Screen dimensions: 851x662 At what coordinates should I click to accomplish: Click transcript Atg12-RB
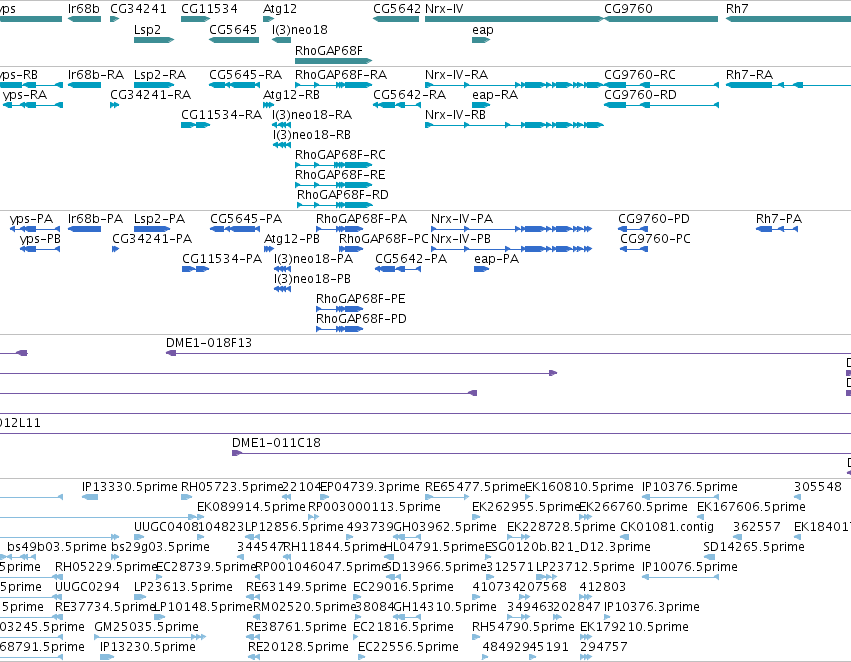click(291, 96)
